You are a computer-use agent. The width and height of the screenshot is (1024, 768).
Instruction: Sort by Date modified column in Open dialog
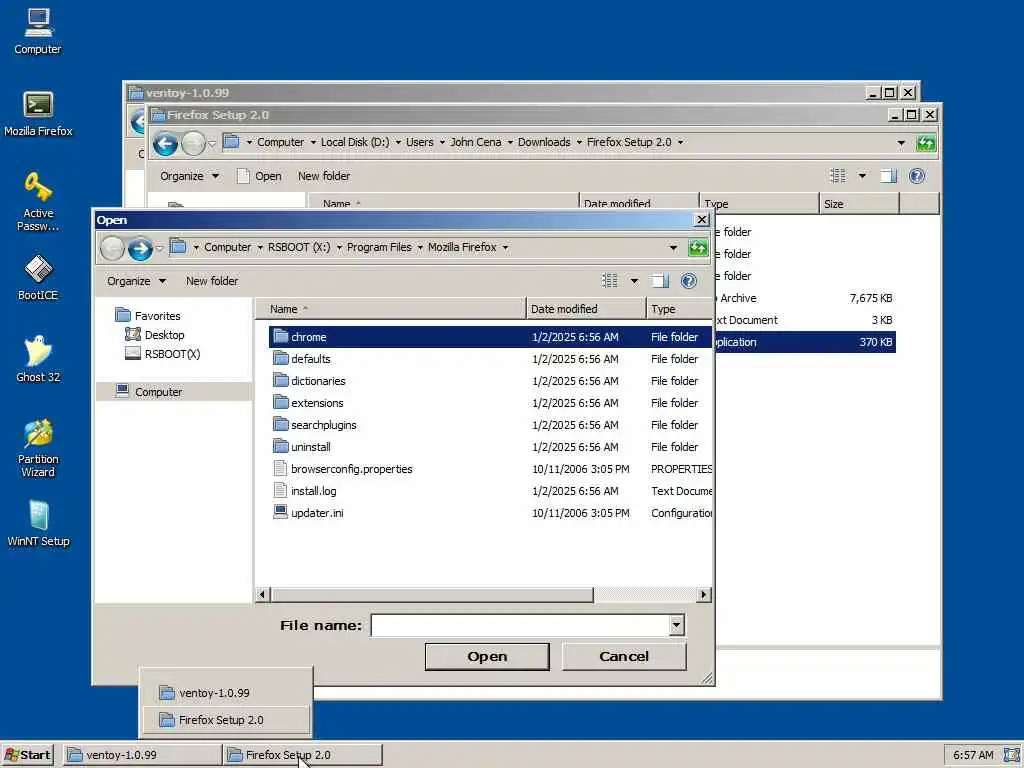coord(585,309)
